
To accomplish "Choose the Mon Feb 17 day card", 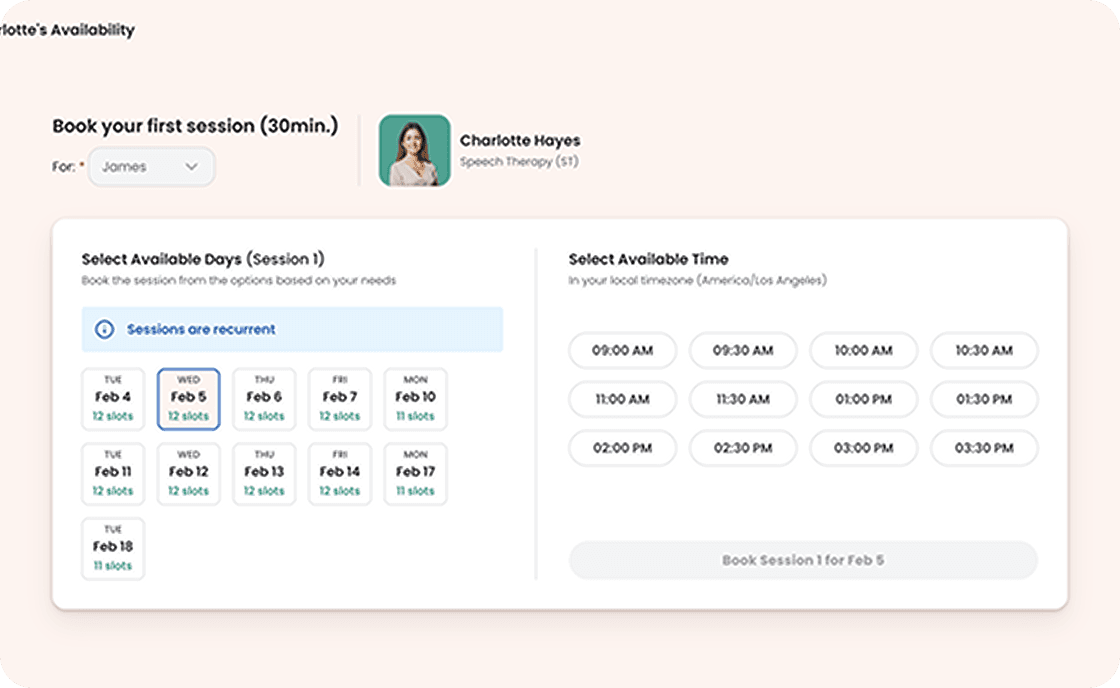I will pos(416,474).
